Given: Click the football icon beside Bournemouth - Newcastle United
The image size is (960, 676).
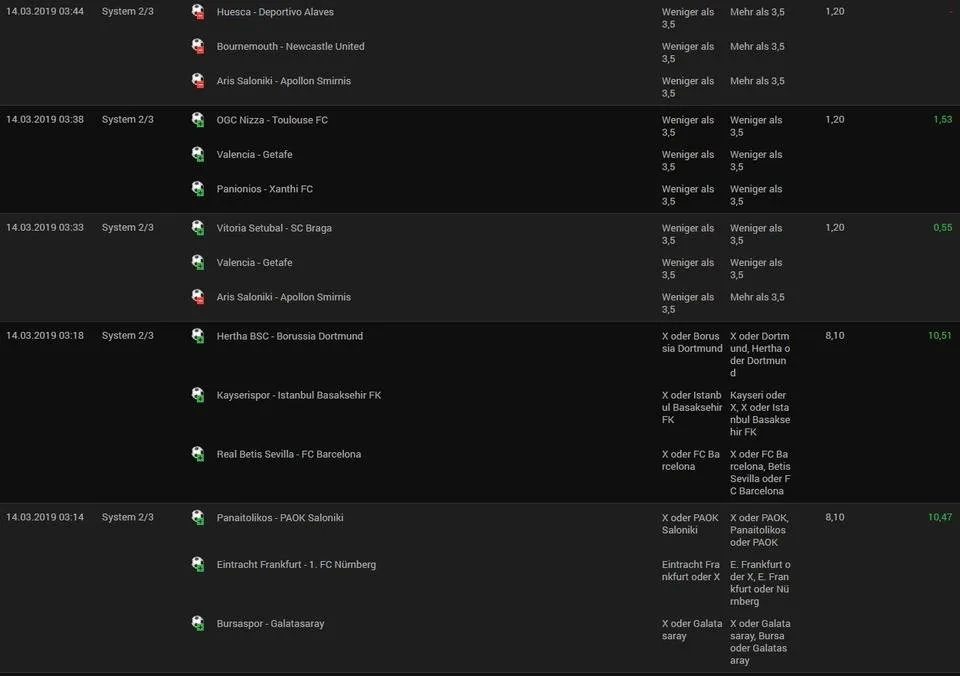Looking at the screenshot, I should pos(197,46).
